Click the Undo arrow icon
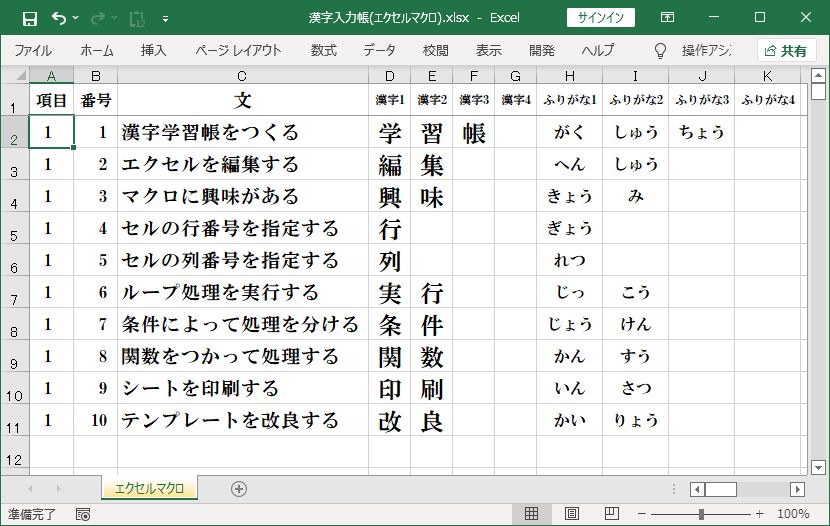830x526 pixels. pyautogui.click(x=58, y=19)
